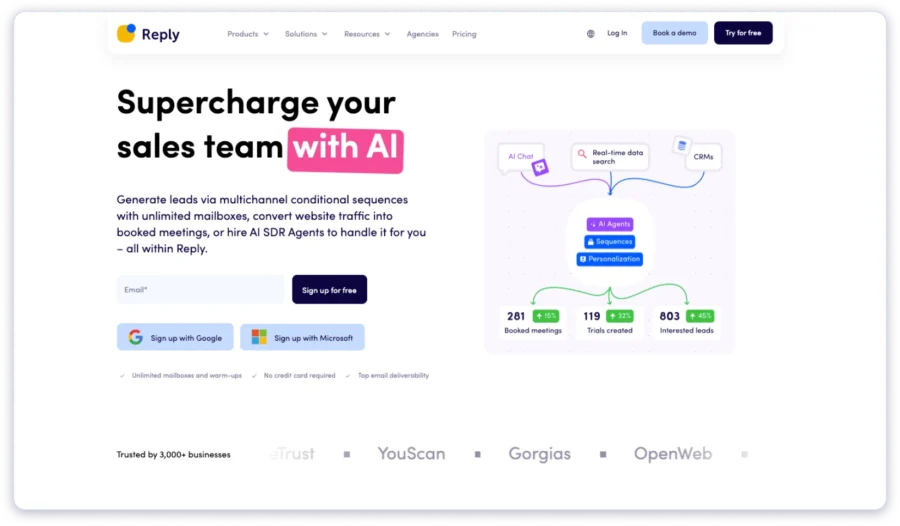This screenshot has width=900, height=526.
Task: Click checkmark beside No credit card required
Action: (x=254, y=376)
